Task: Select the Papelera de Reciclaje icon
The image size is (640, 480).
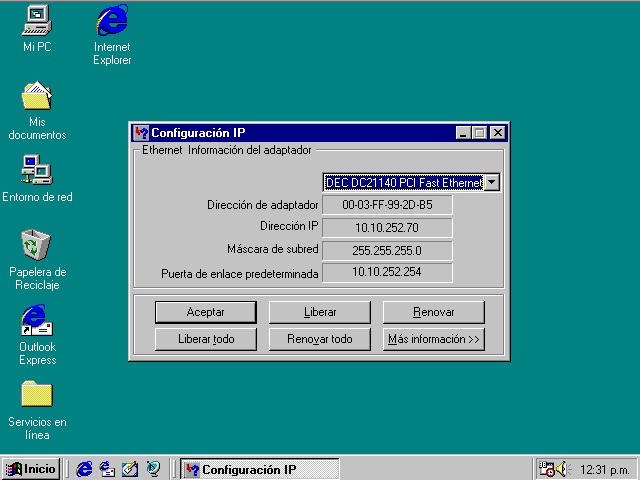Action: 37,243
